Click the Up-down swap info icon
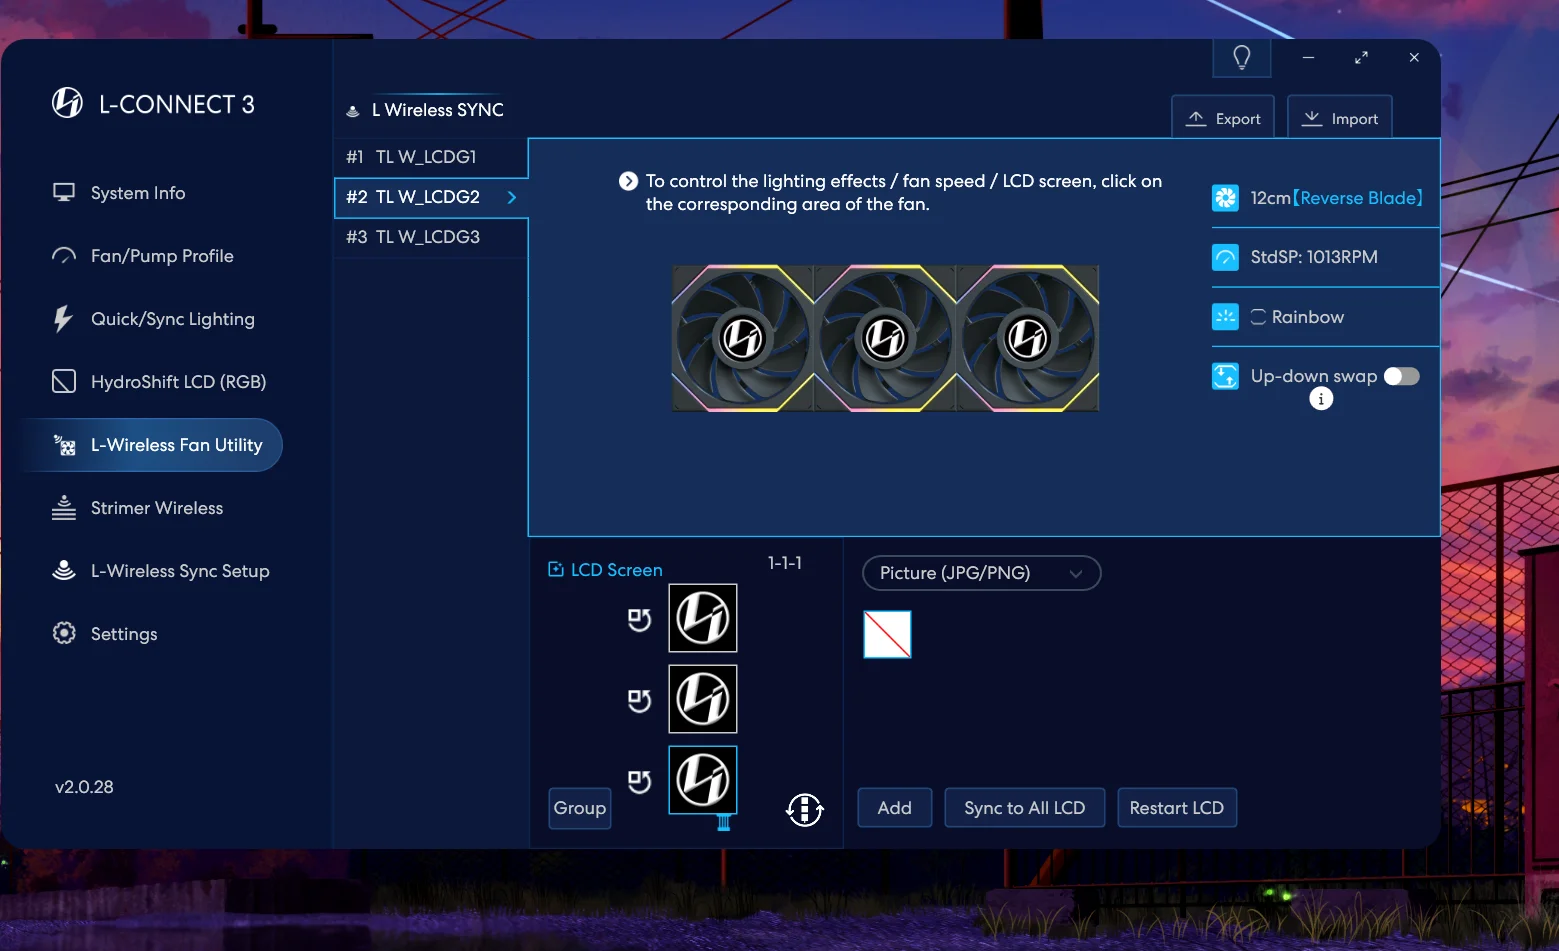Image resolution: width=1559 pixels, height=951 pixels. click(x=1321, y=399)
